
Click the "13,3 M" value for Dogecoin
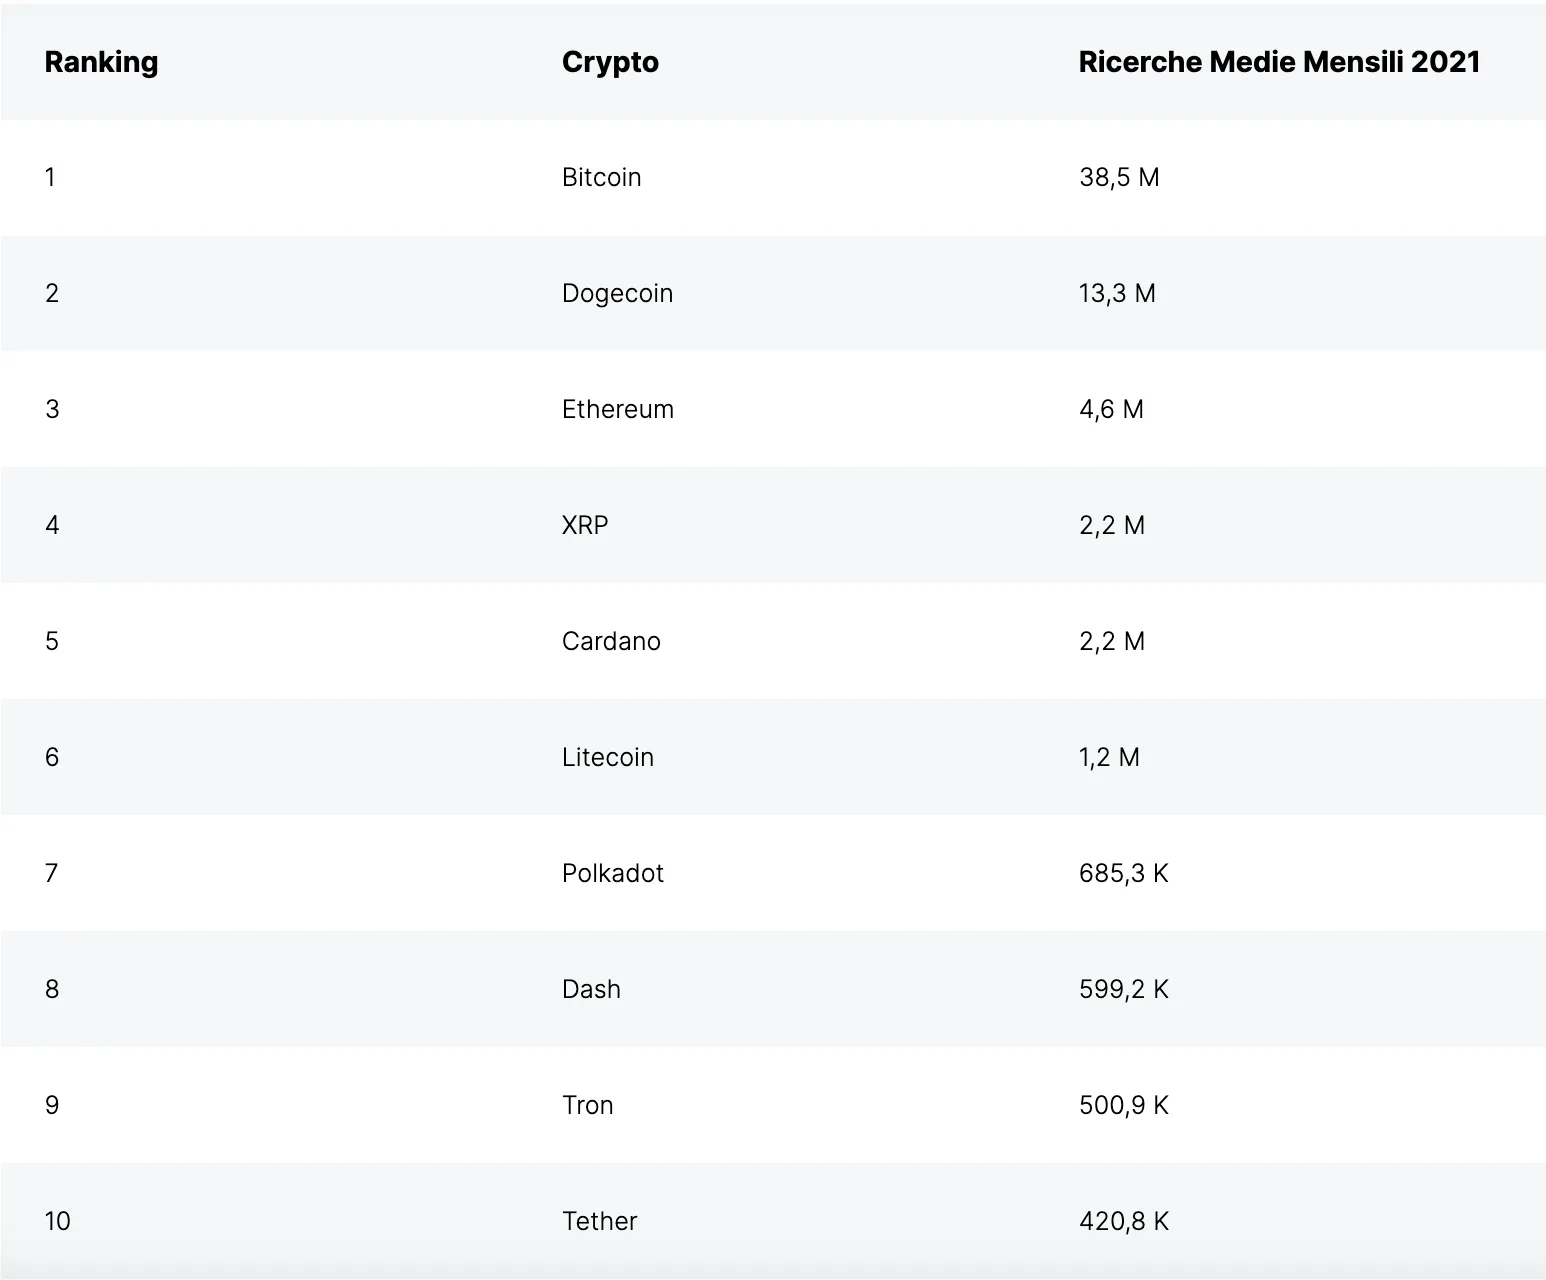(x=1117, y=293)
